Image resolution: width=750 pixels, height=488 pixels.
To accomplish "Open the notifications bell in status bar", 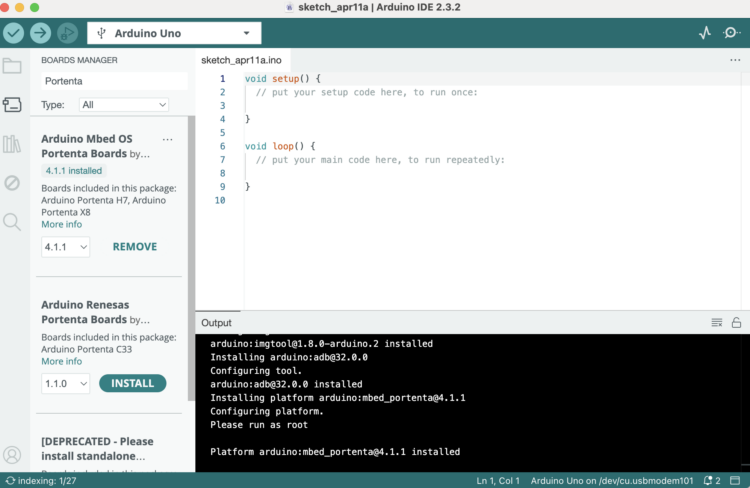I will point(712,480).
